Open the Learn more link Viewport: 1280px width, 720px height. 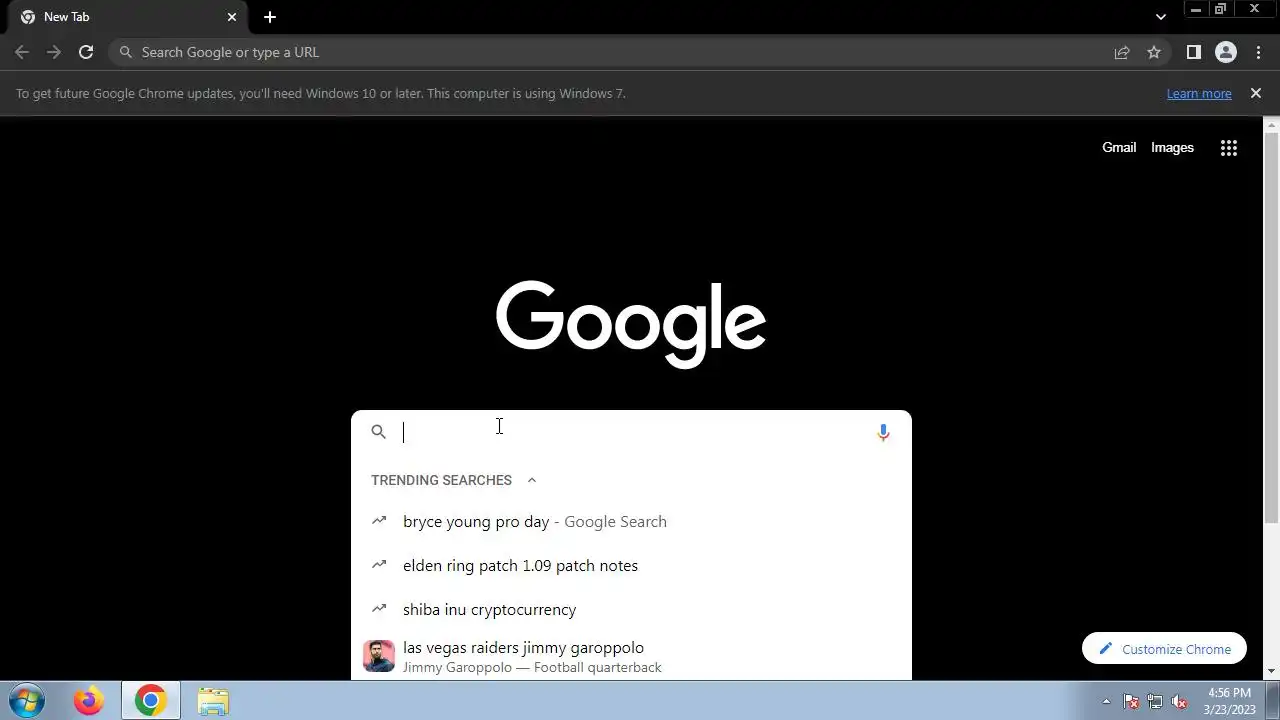click(1199, 93)
